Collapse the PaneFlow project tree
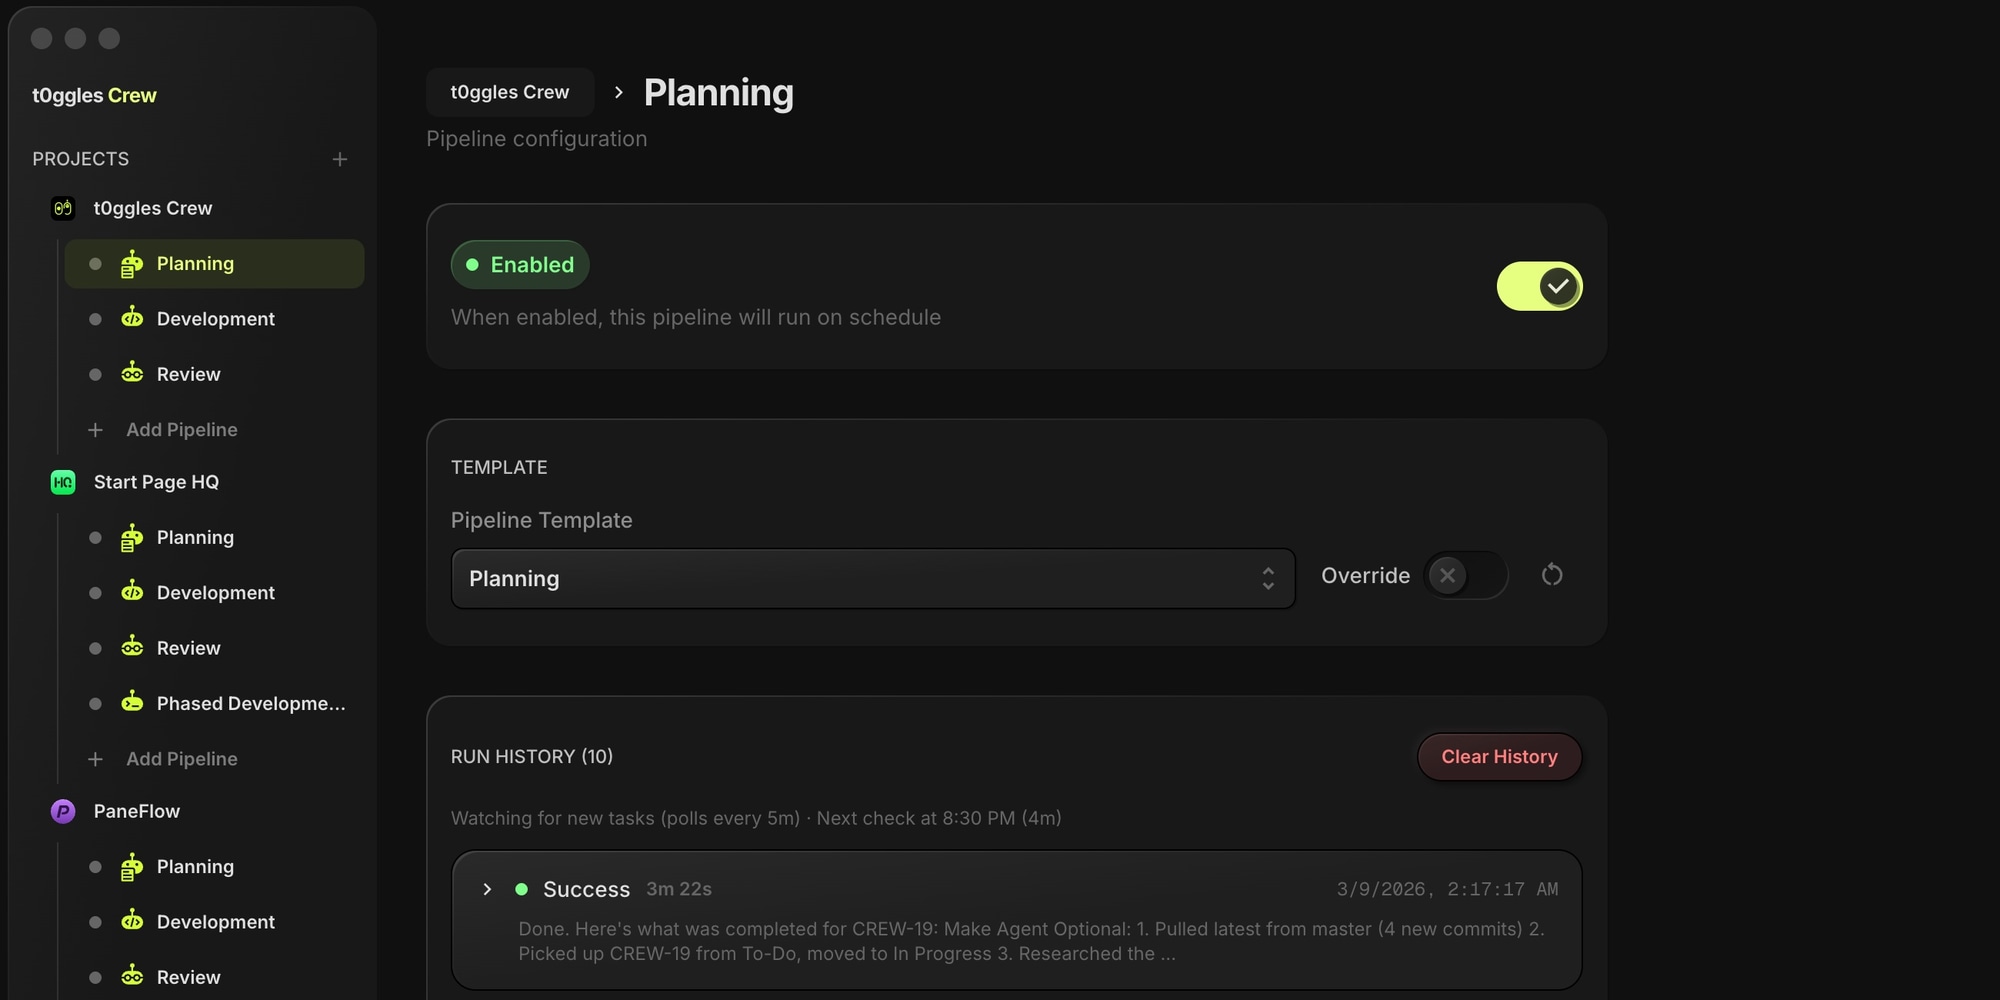The width and height of the screenshot is (2000, 1000). click(x=137, y=811)
